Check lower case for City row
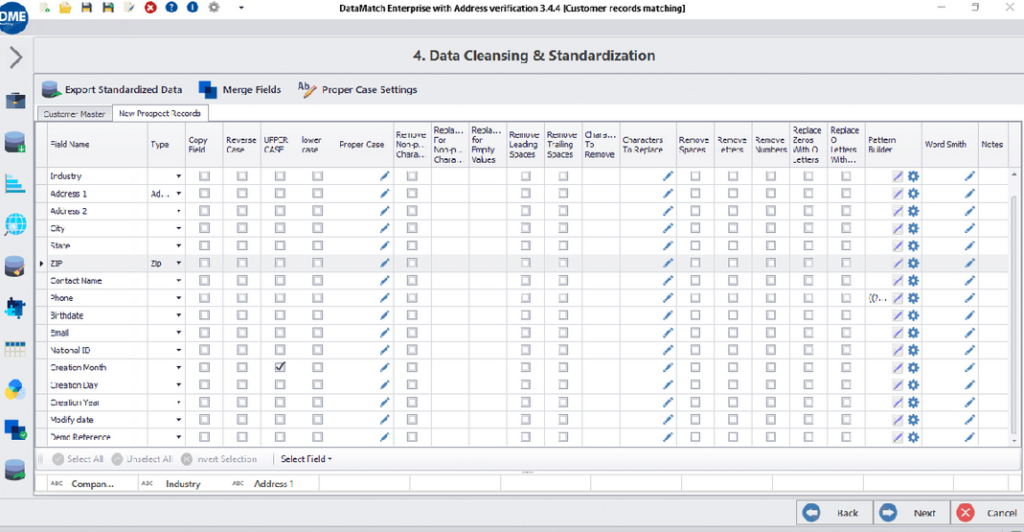 317,228
